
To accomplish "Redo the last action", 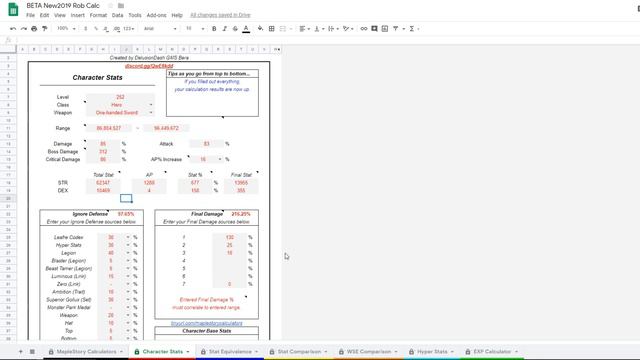I will [24, 29].
